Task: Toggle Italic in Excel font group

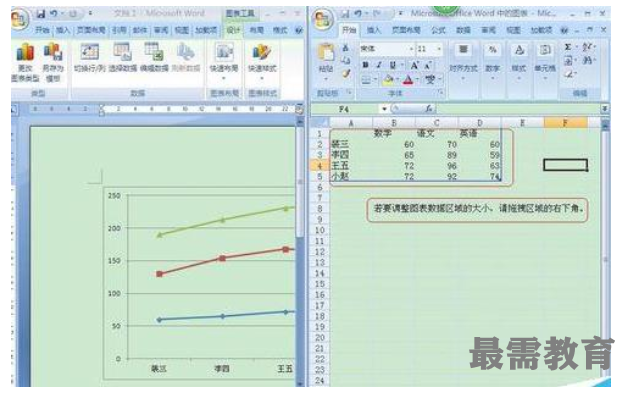Action: click(x=379, y=65)
